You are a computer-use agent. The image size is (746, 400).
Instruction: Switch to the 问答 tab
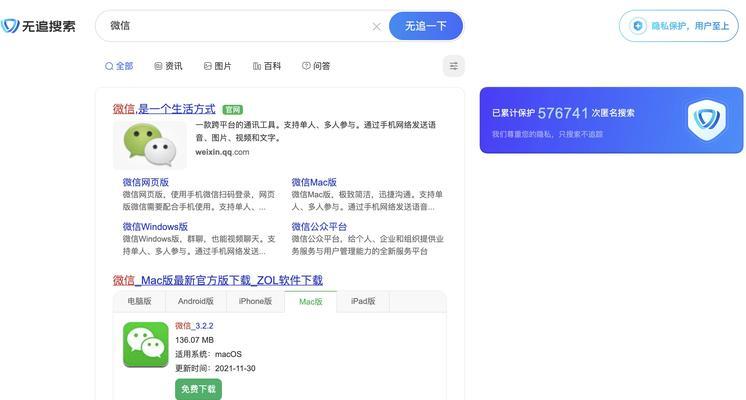coord(316,66)
